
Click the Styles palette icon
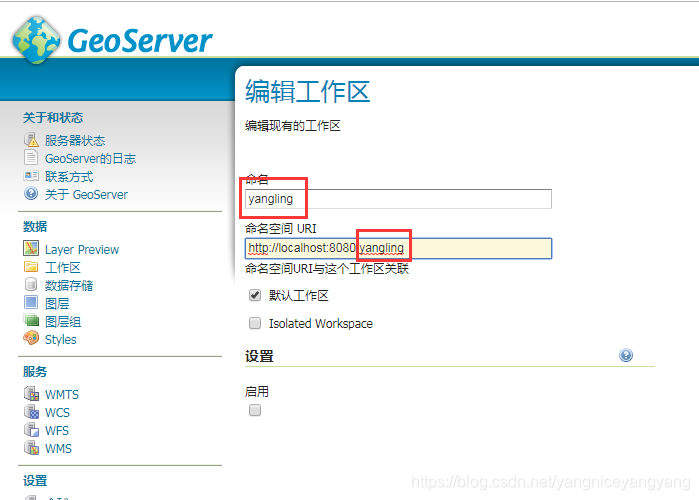(x=31, y=338)
